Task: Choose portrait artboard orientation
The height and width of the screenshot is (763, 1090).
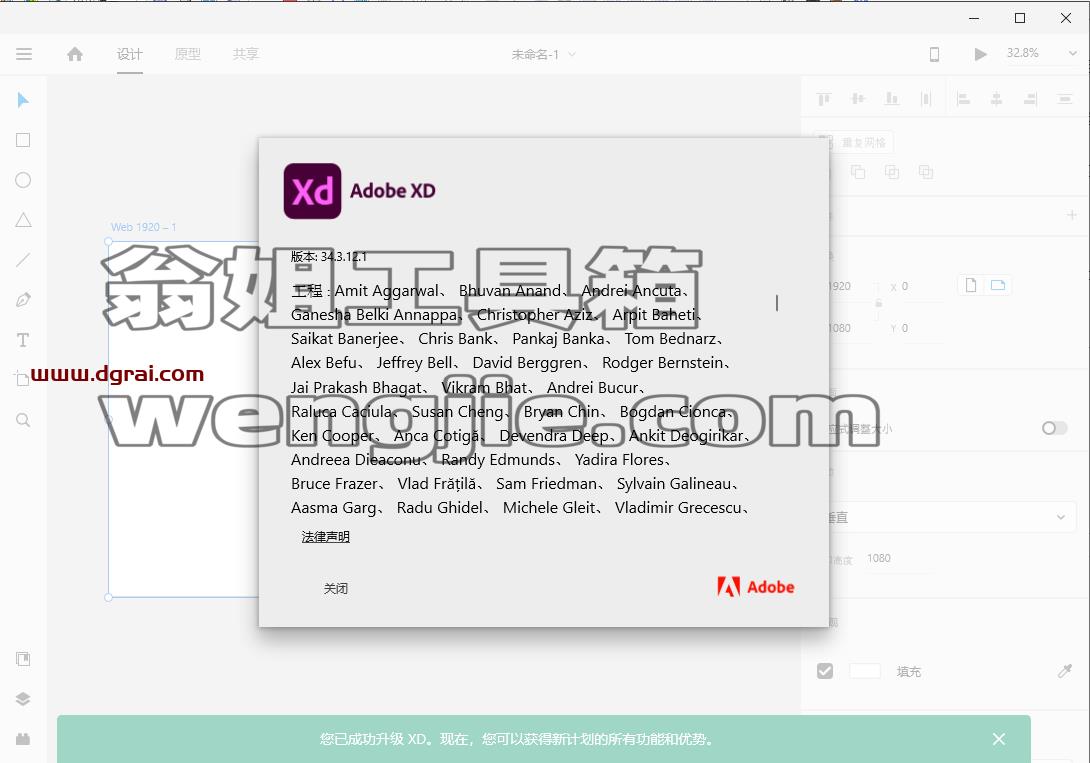Action: [x=971, y=285]
